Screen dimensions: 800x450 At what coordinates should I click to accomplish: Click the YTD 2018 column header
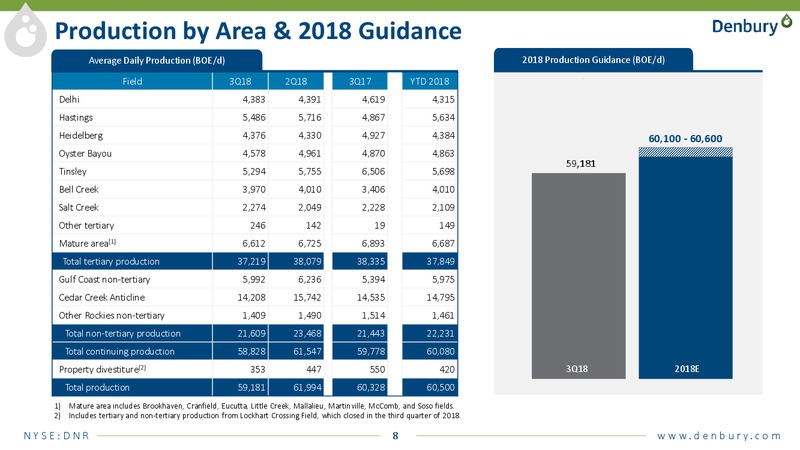coord(430,81)
